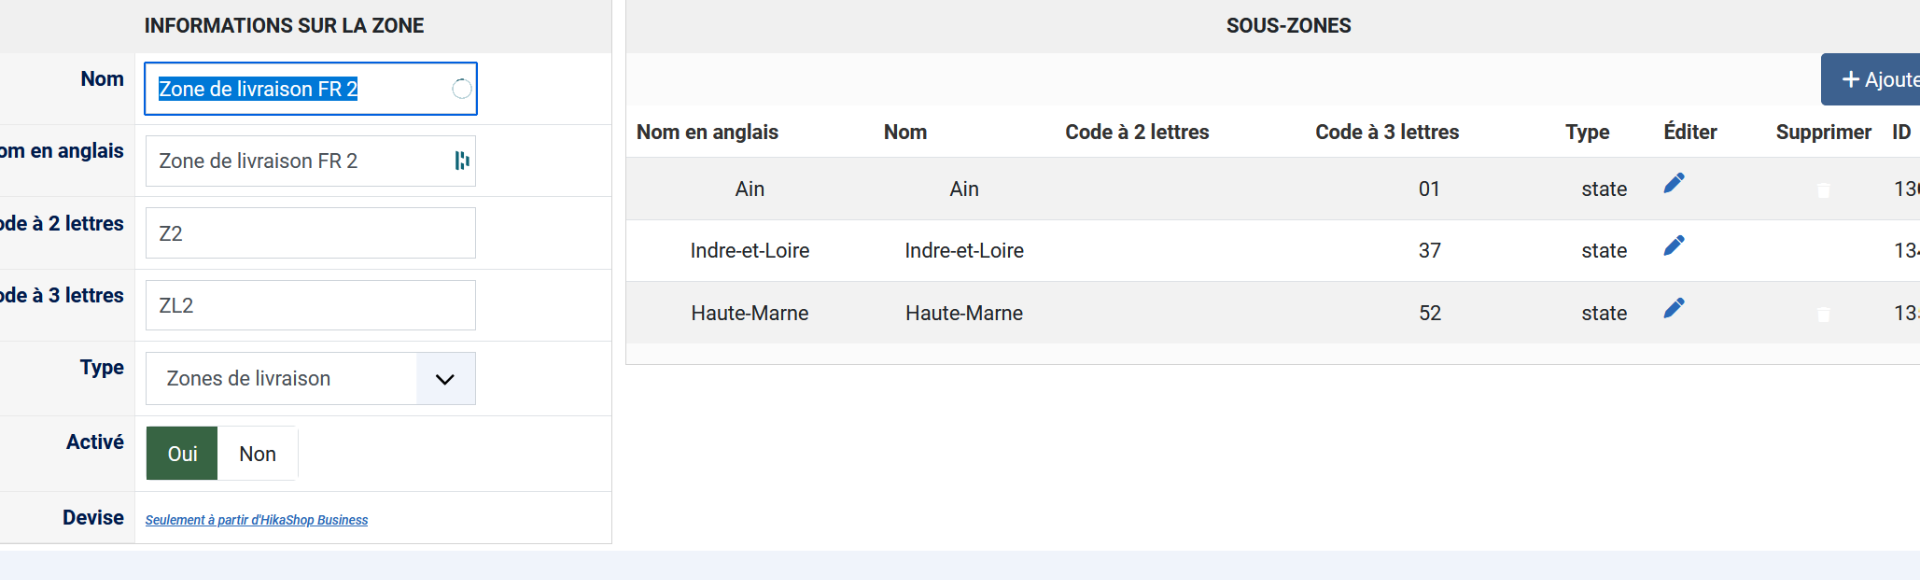The height and width of the screenshot is (580, 1920).
Task: Remove Haute-Marne with its trash icon
Action: (1823, 314)
